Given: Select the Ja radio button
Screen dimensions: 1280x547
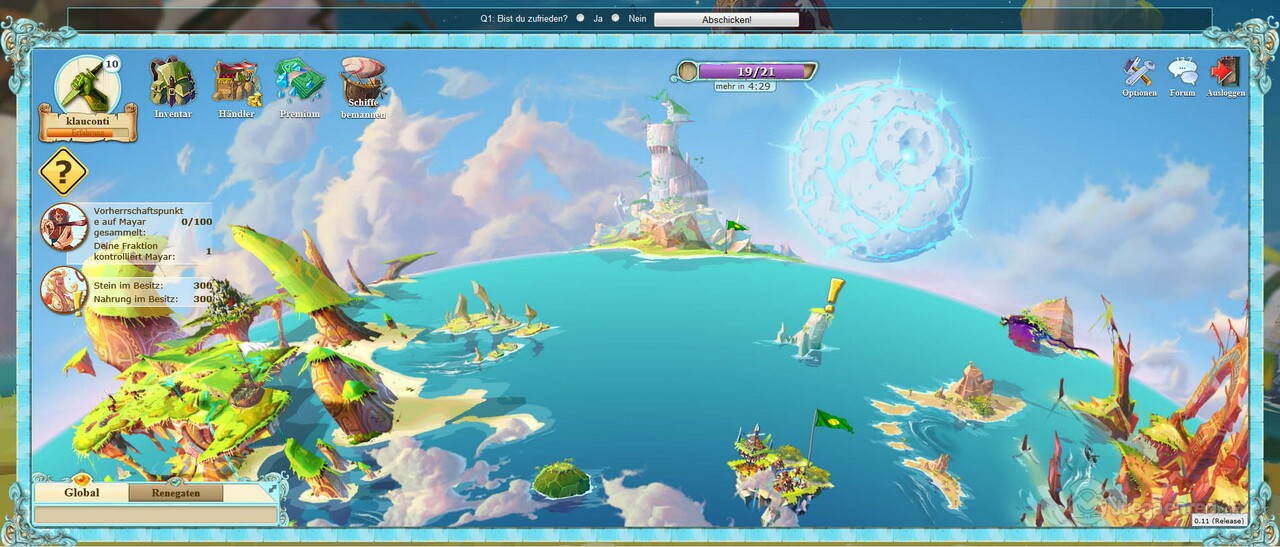Looking at the screenshot, I should pyautogui.click(x=580, y=18).
